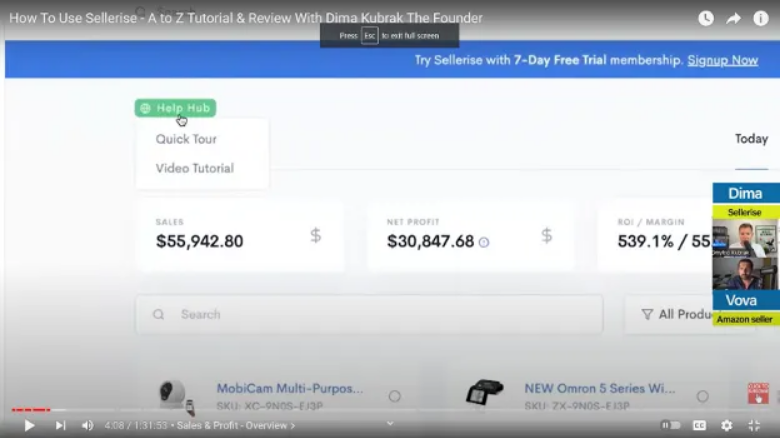
Task: Click the red subscribe overlay icon
Action: point(758,393)
